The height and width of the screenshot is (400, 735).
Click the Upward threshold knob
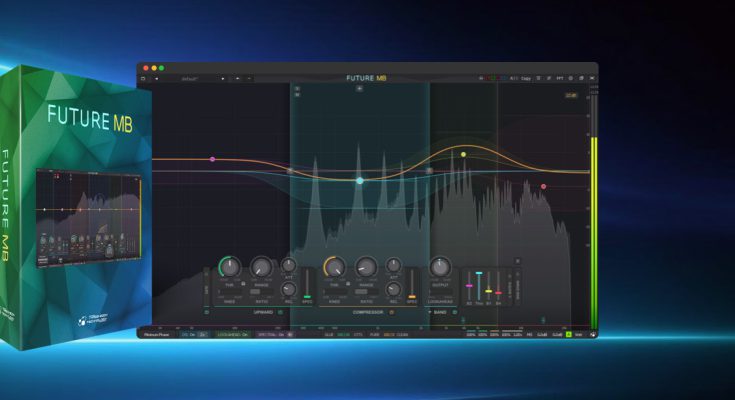pos(230,267)
